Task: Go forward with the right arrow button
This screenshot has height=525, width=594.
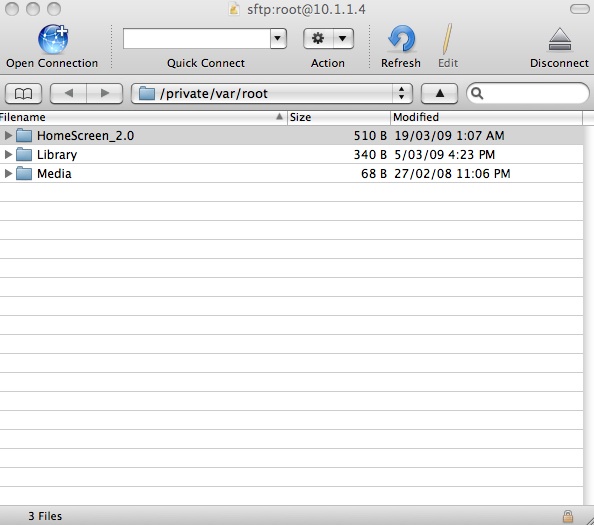Action: click(x=105, y=93)
